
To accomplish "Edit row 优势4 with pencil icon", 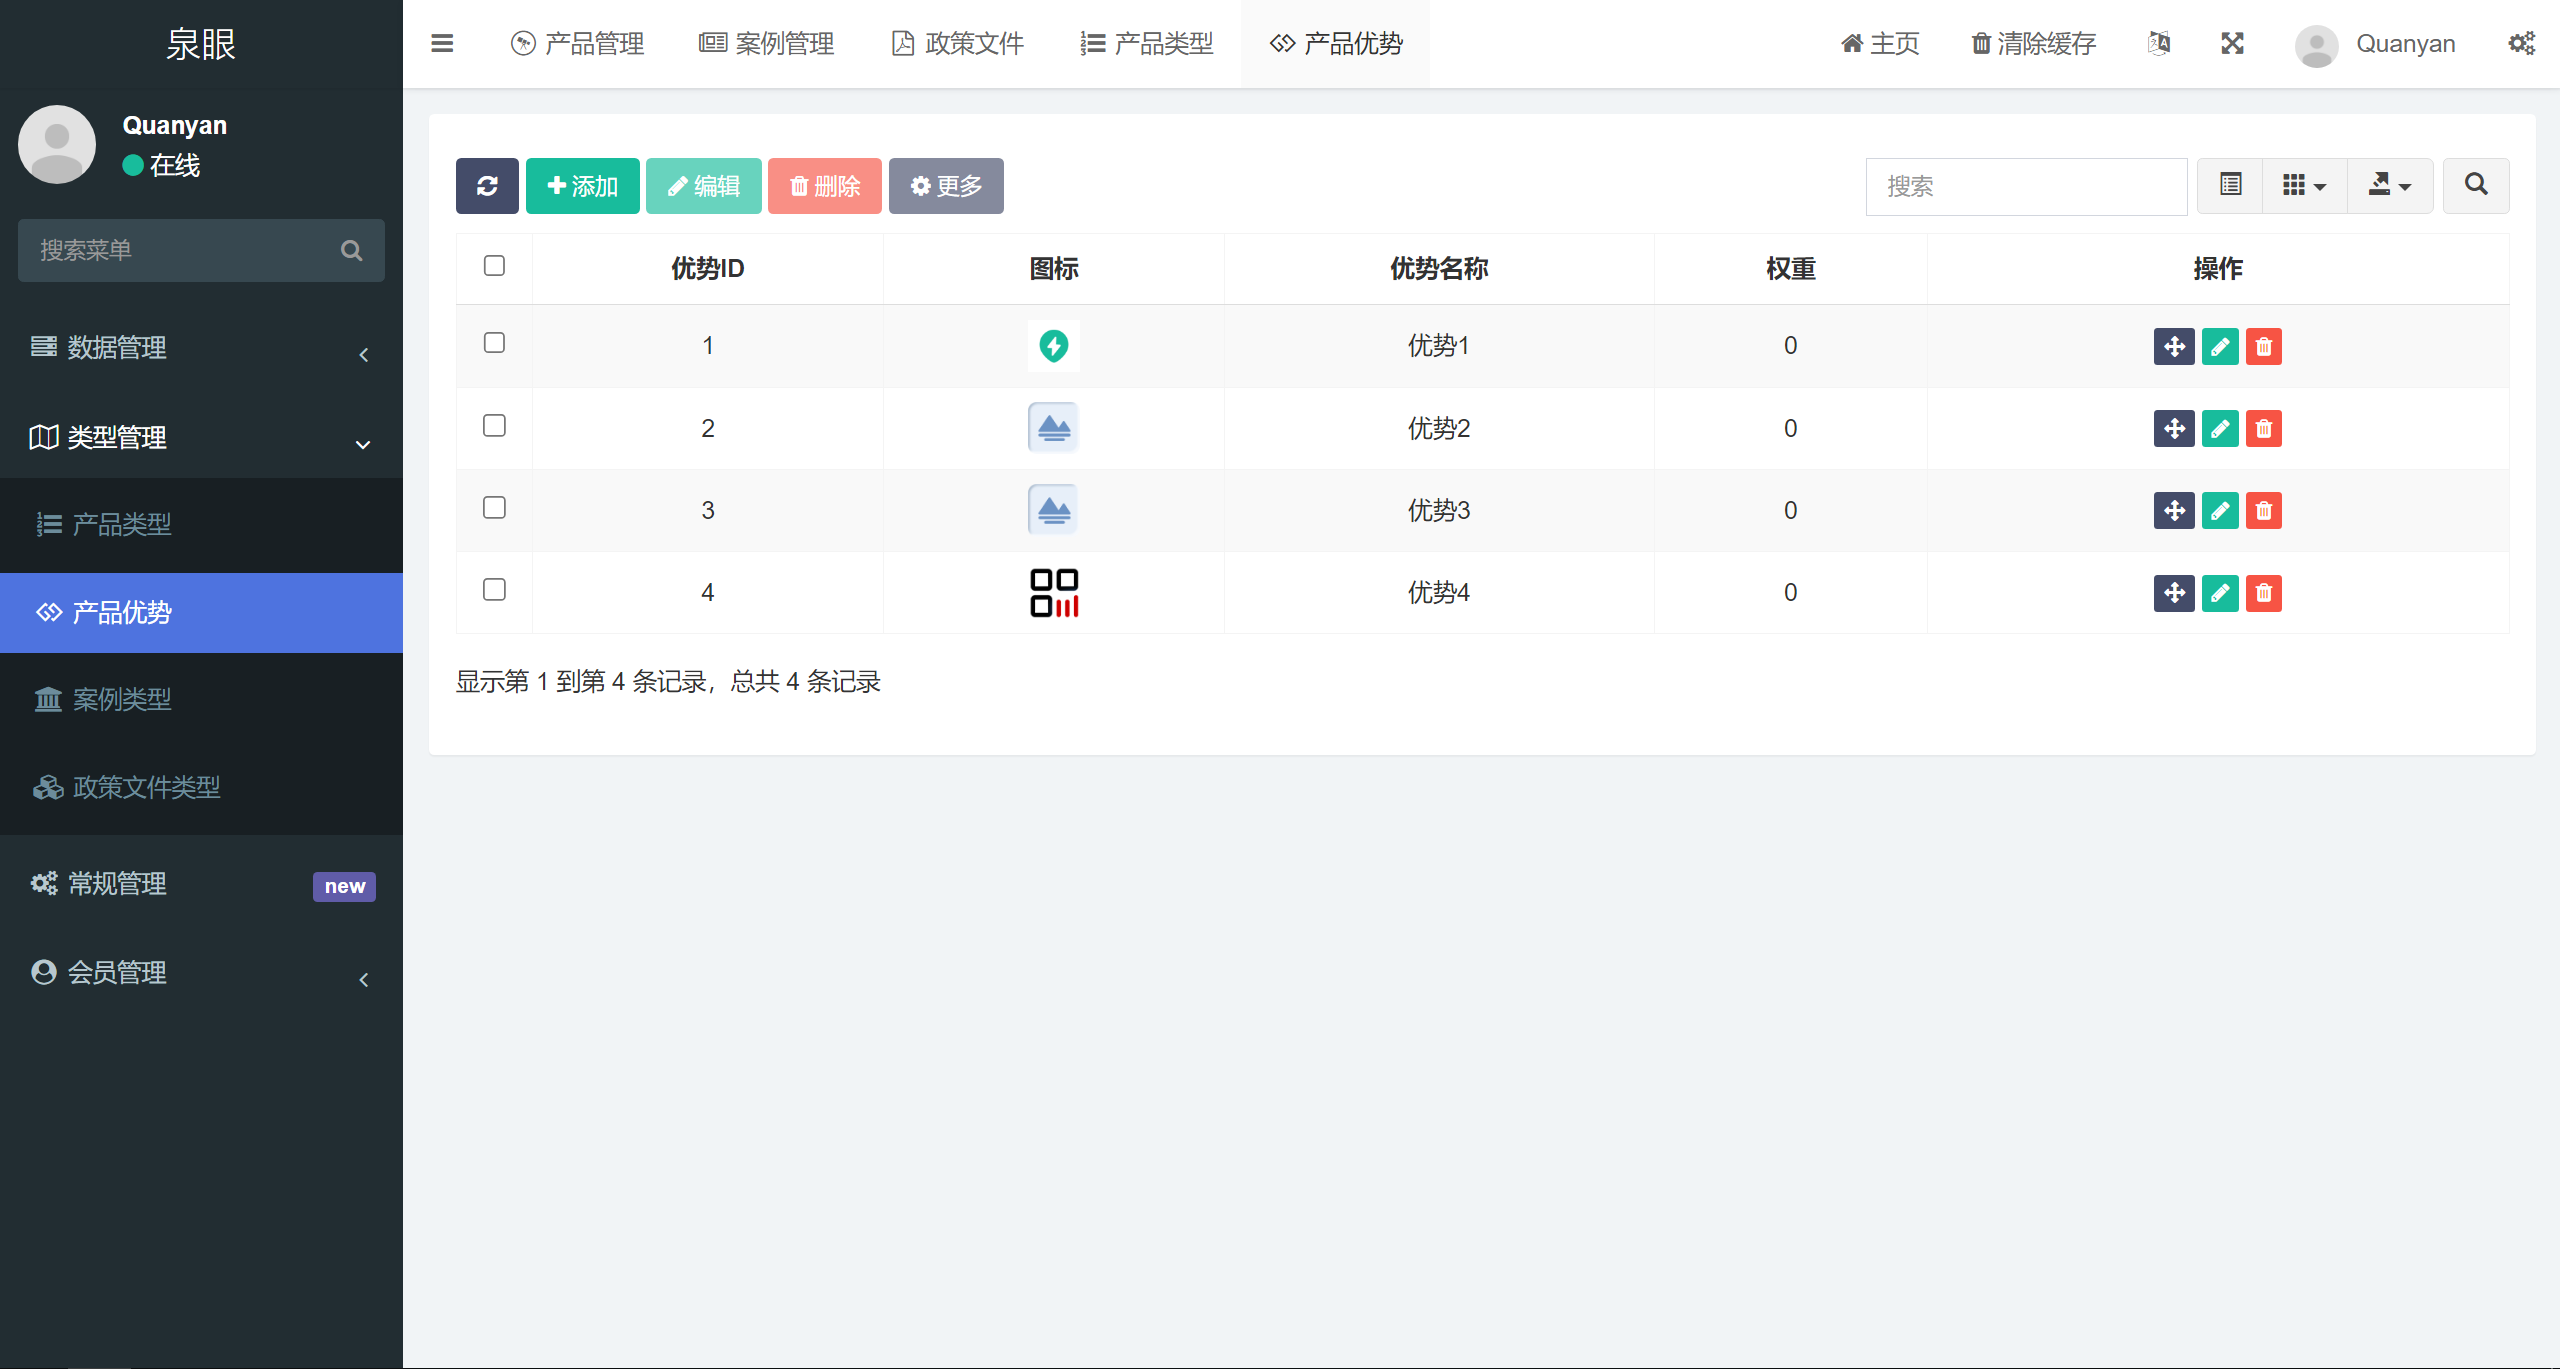I will pyautogui.click(x=2220, y=593).
